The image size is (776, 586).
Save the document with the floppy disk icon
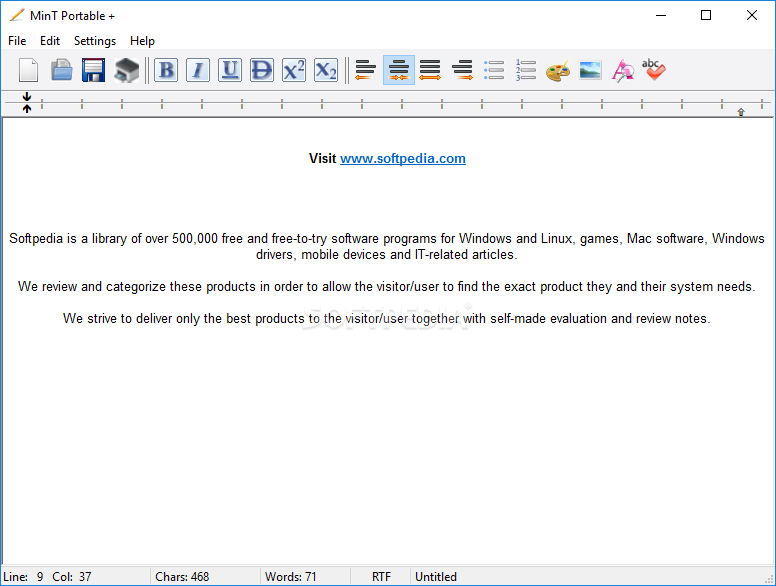tap(94, 70)
